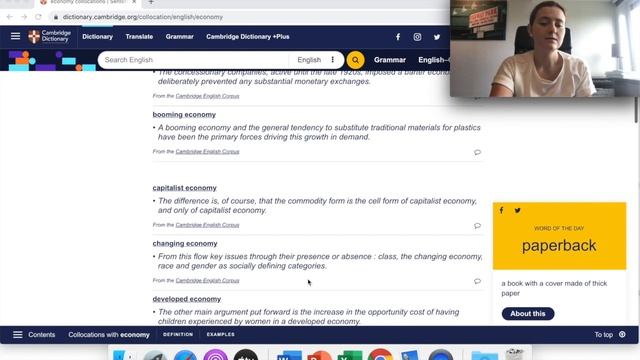The width and height of the screenshot is (640, 360).
Task: Open Safari from the dock
Action: coord(185,355)
